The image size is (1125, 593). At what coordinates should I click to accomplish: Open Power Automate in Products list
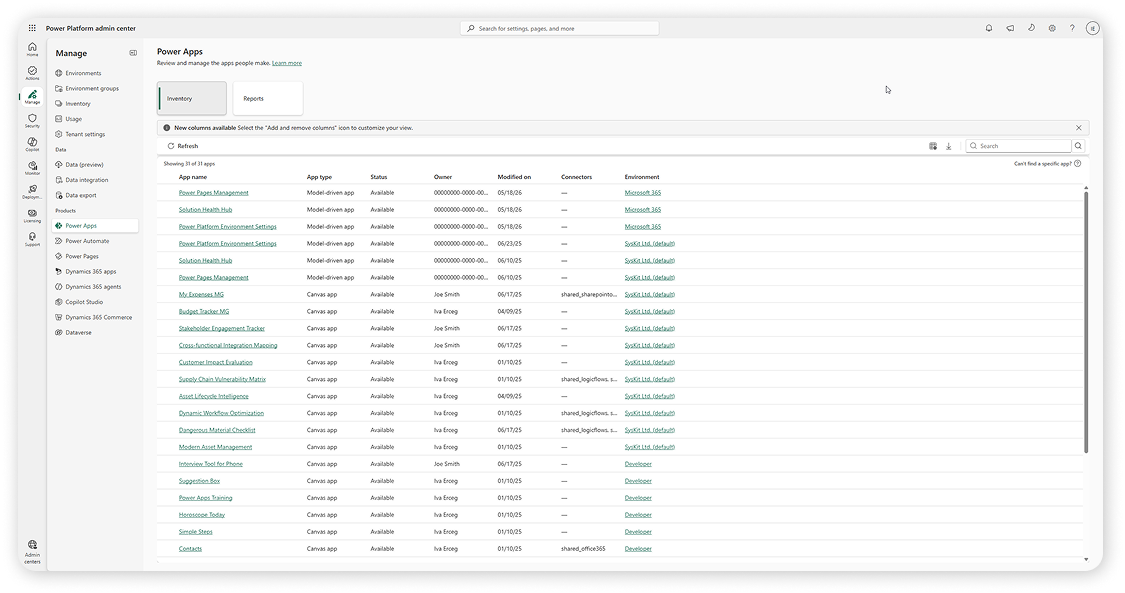pyautogui.click(x=95, y=241)
